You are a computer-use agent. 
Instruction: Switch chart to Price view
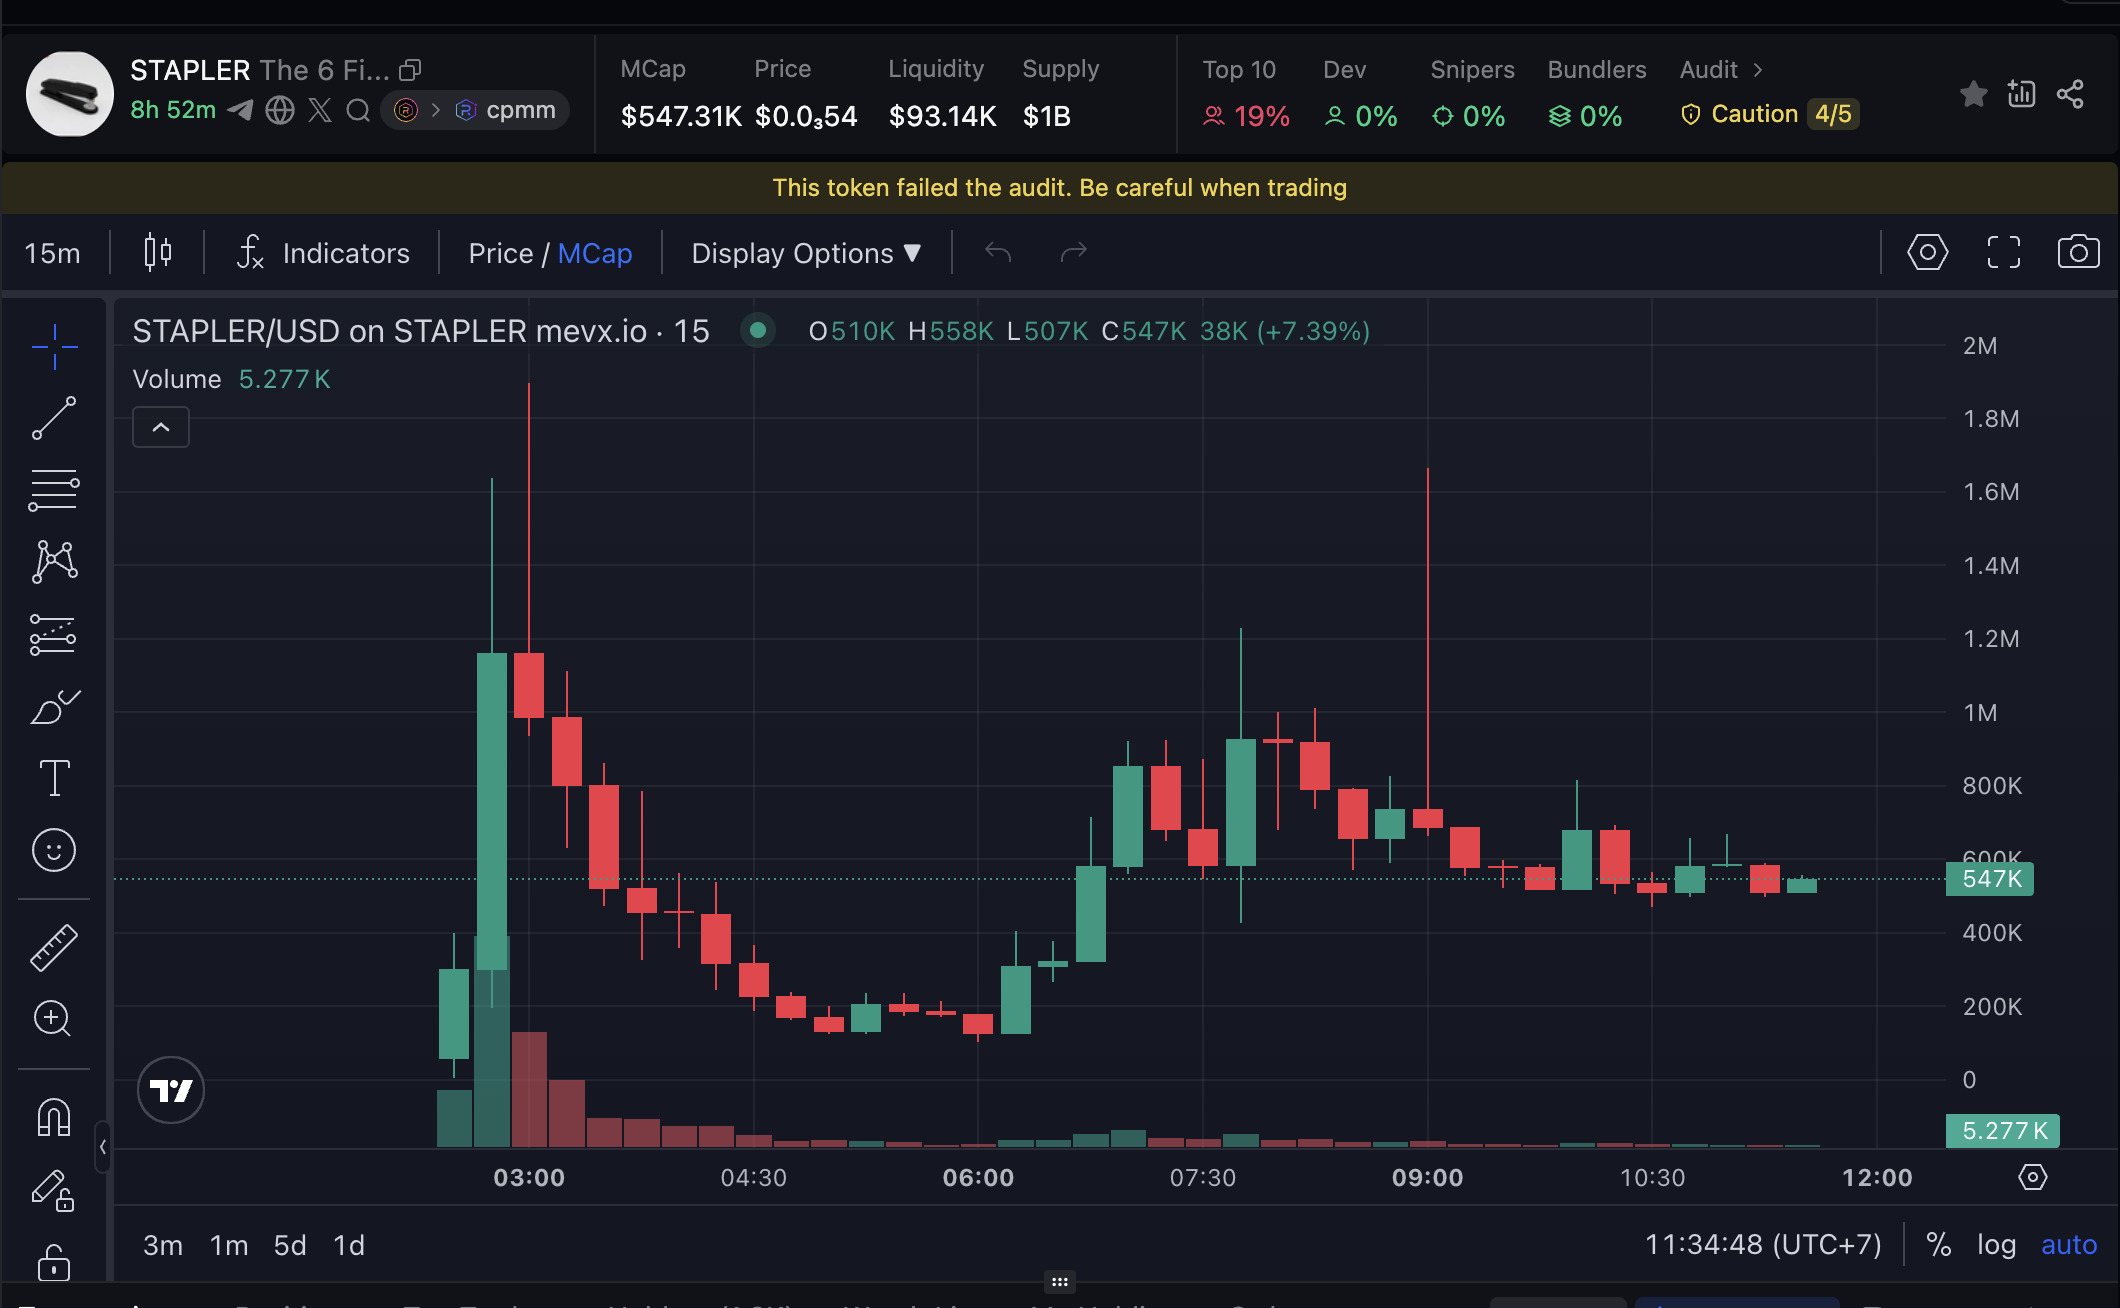500,253
